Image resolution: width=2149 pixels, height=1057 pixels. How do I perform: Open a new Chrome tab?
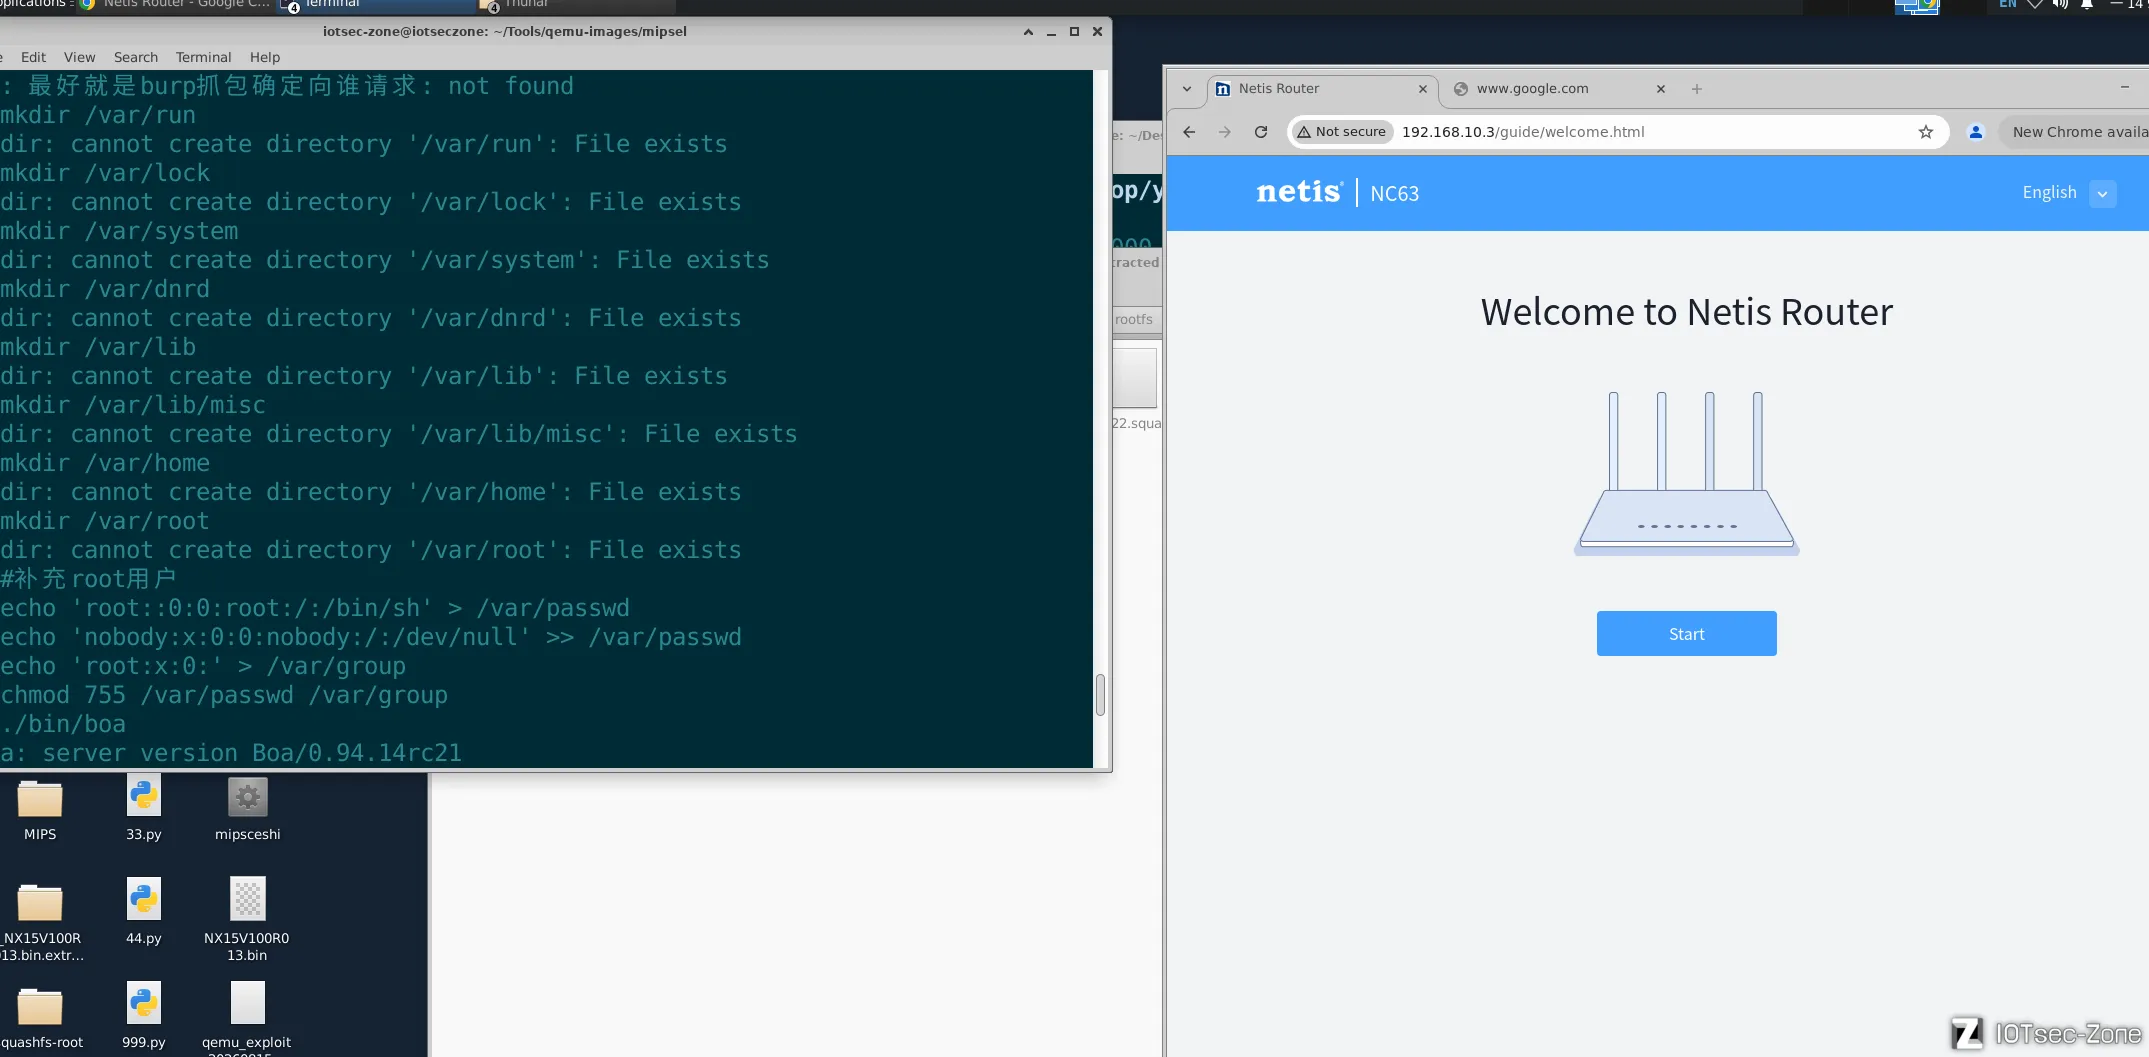click(x=1697, y=89)
